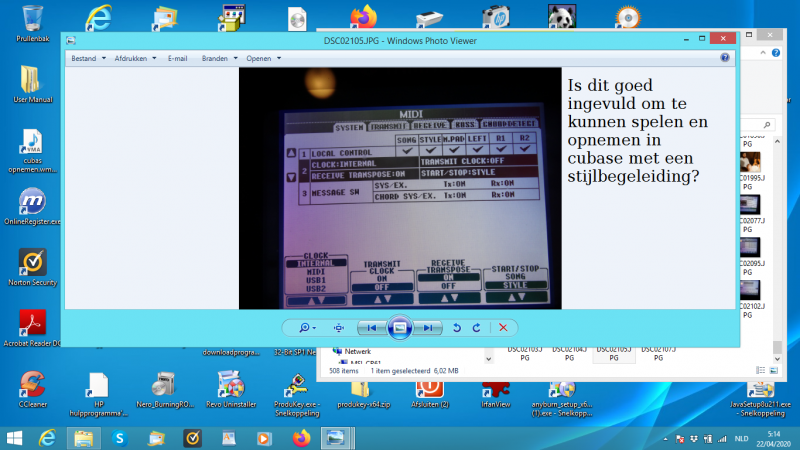Choose the E-mail menu item
The height and width of the screenshot is (450, 800).
(178, 58)
